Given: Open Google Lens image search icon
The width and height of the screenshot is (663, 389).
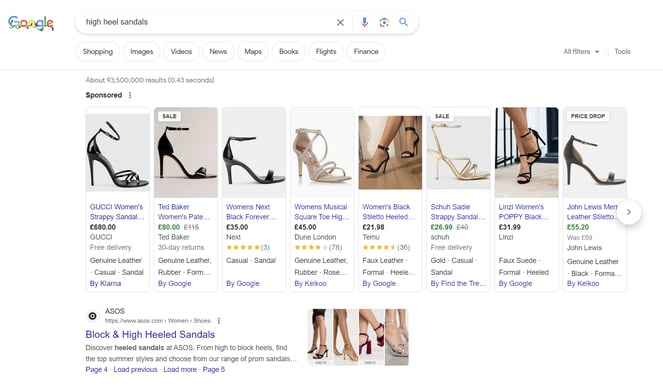Looking at the screenshot, I should (x=384, y=22).
